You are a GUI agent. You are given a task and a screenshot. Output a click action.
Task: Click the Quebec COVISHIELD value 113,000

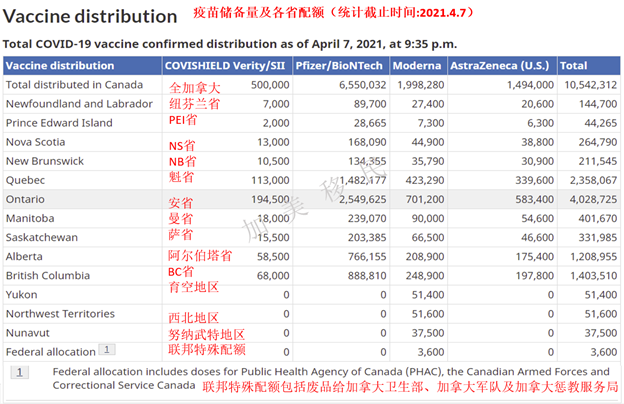(x=270, y=180)
